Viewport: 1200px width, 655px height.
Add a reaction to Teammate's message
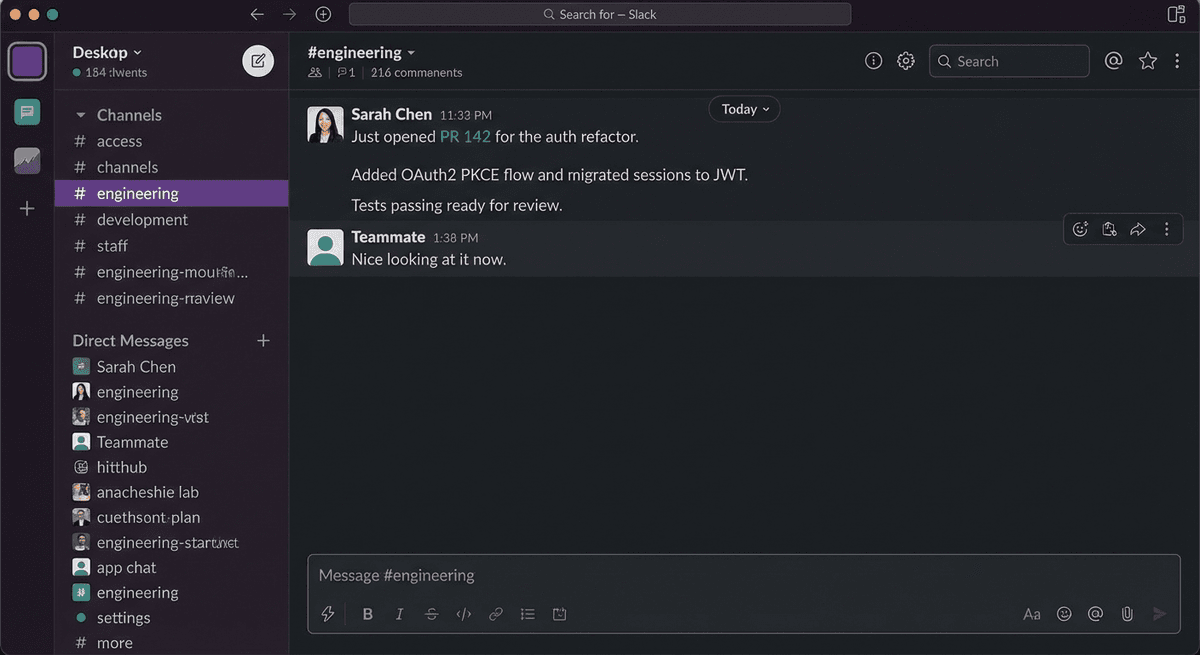pyautogui.click(x=1080, y=228)
